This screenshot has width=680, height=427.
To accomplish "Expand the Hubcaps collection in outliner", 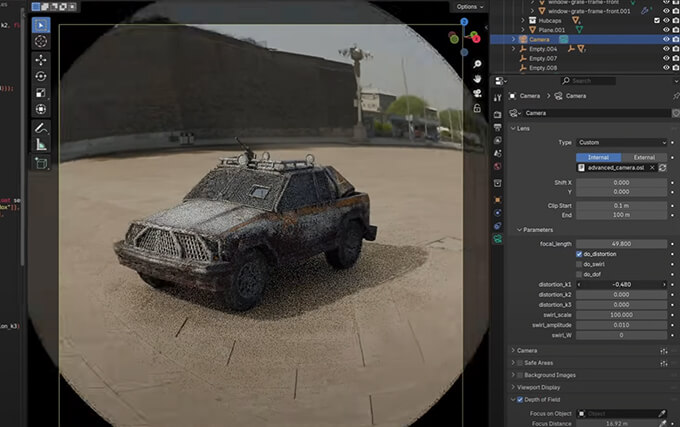I will [x=523, y=20].
